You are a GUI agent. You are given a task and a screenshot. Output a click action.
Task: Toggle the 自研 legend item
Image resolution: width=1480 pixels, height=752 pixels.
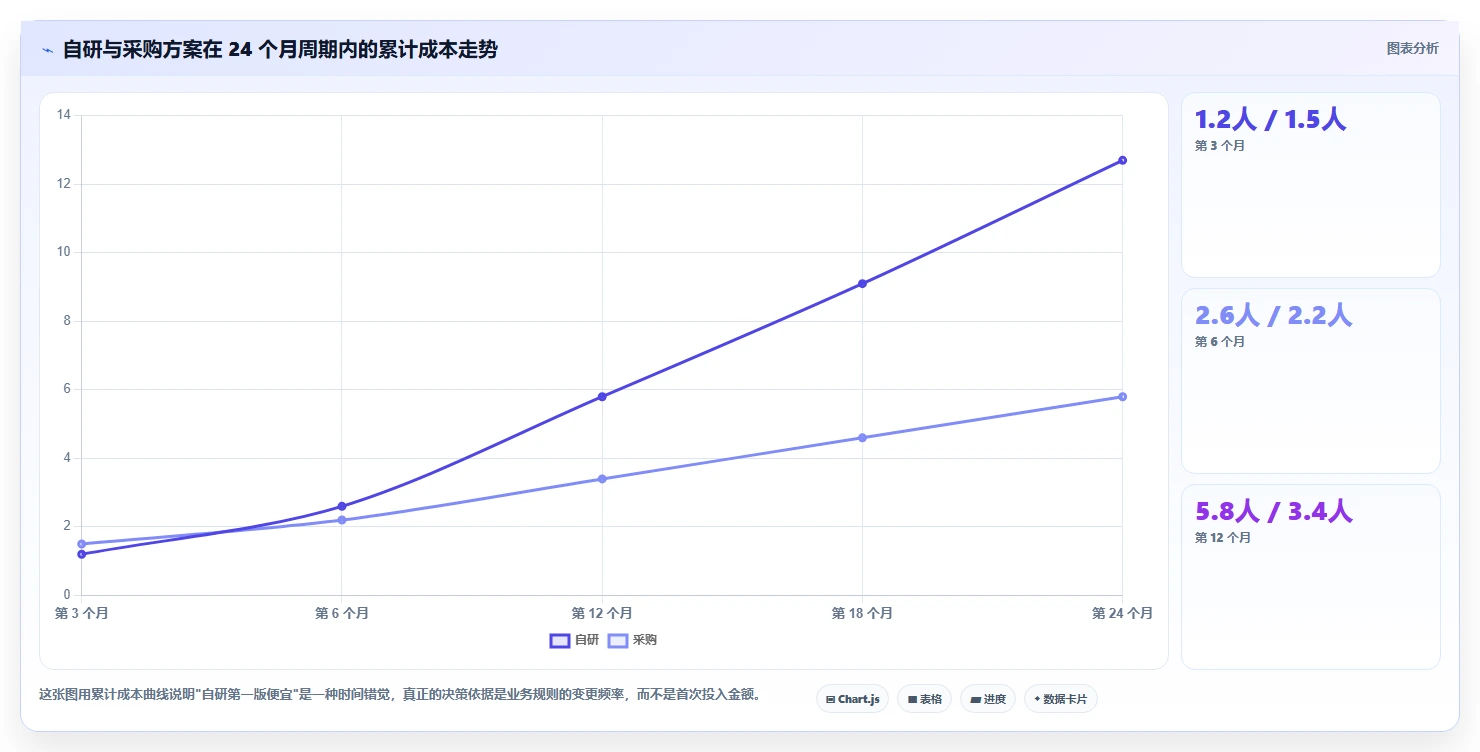(574, 640)
